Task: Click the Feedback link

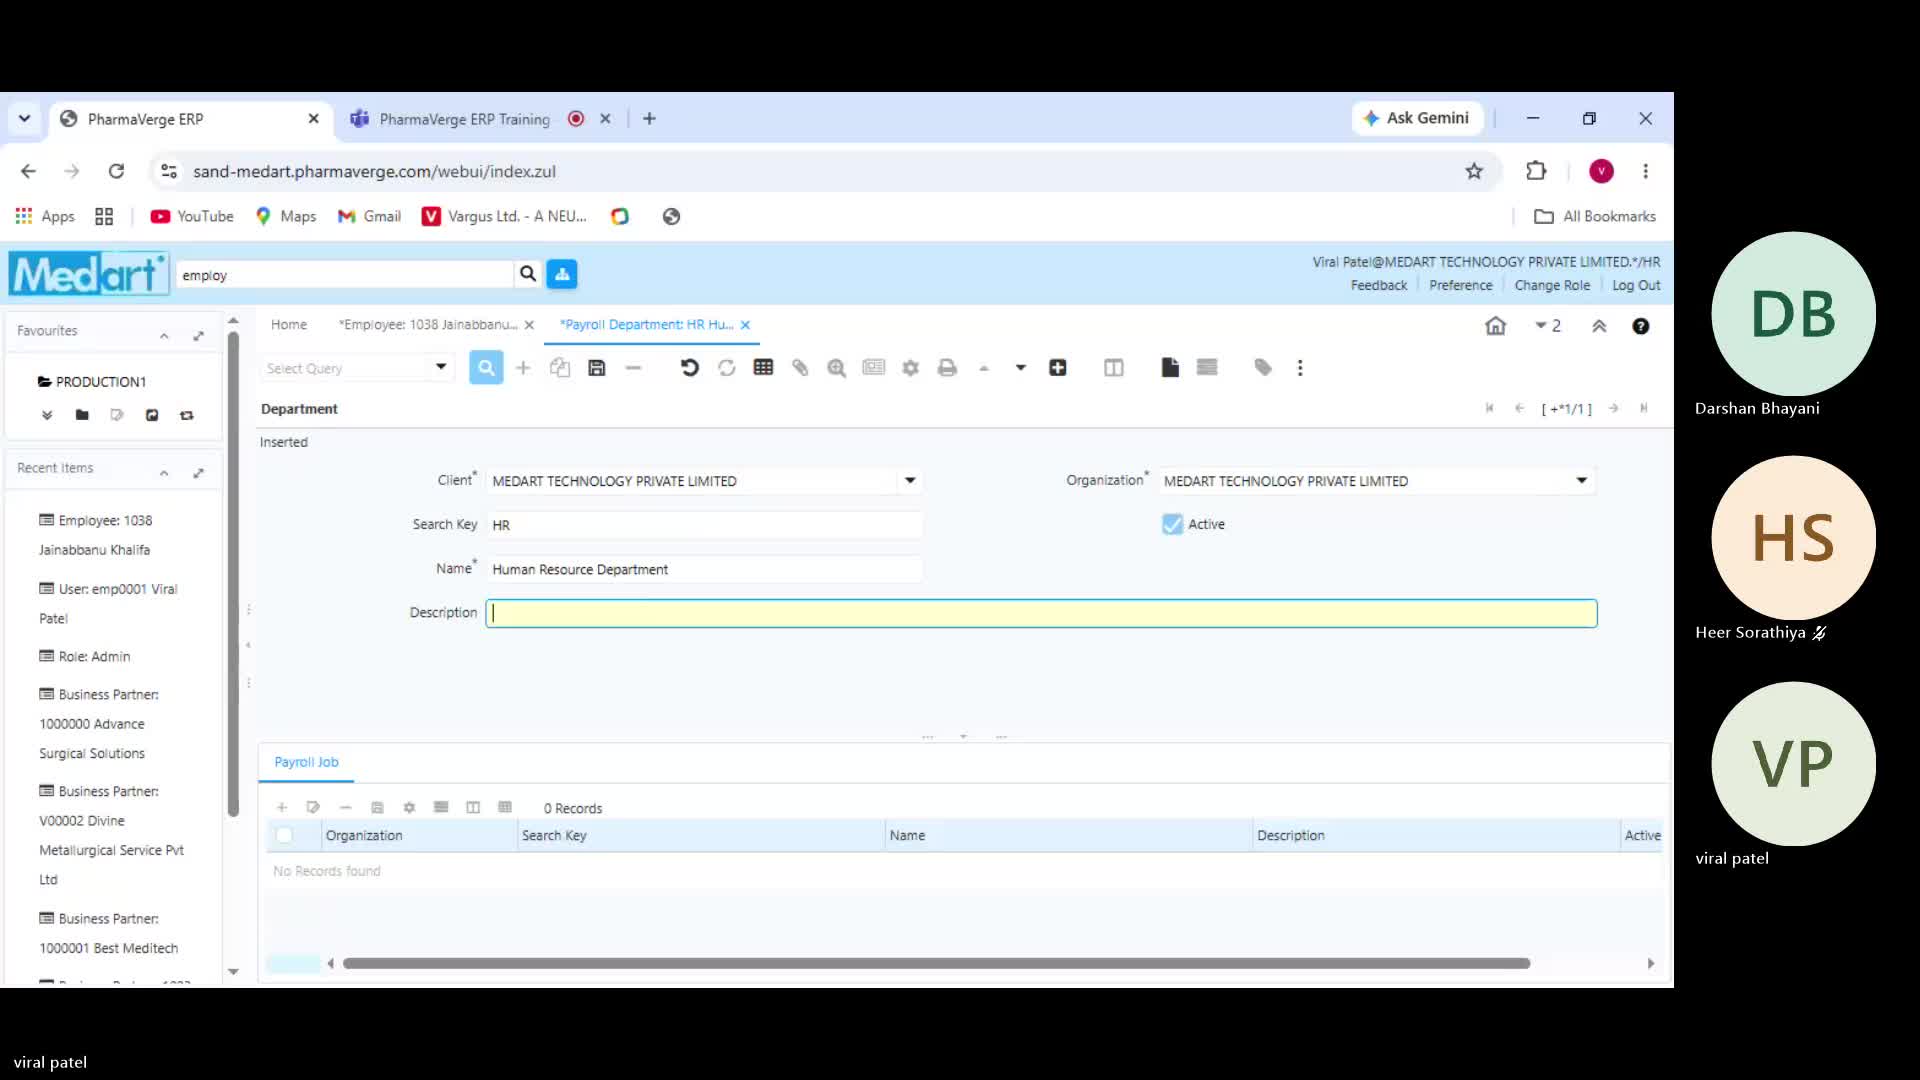Action: point(1379,285)
